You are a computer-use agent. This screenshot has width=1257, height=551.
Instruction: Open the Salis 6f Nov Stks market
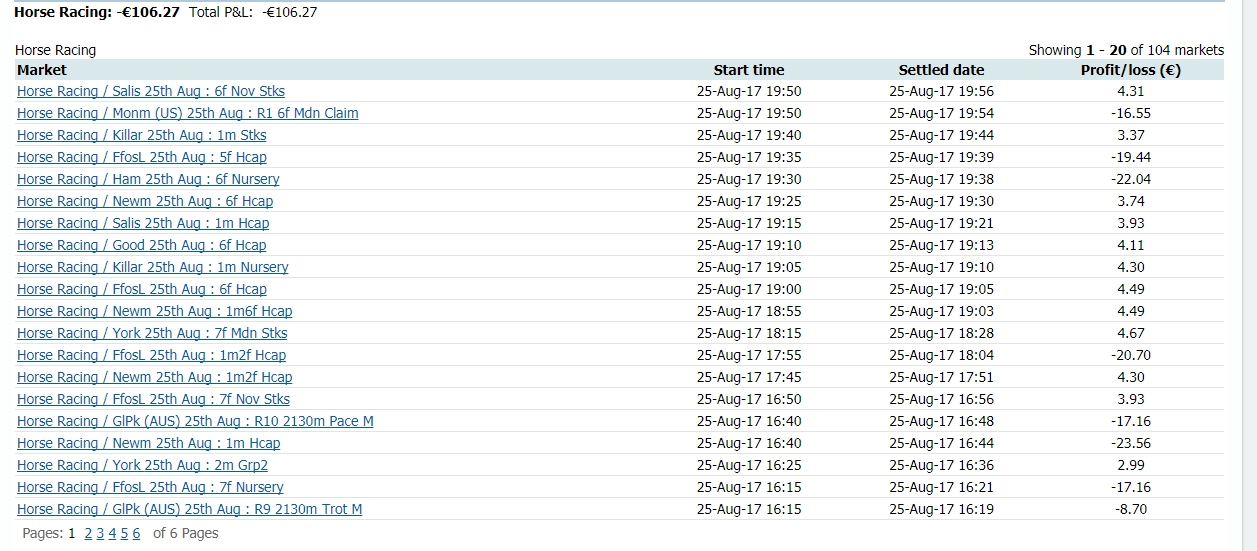click(151, 91)
